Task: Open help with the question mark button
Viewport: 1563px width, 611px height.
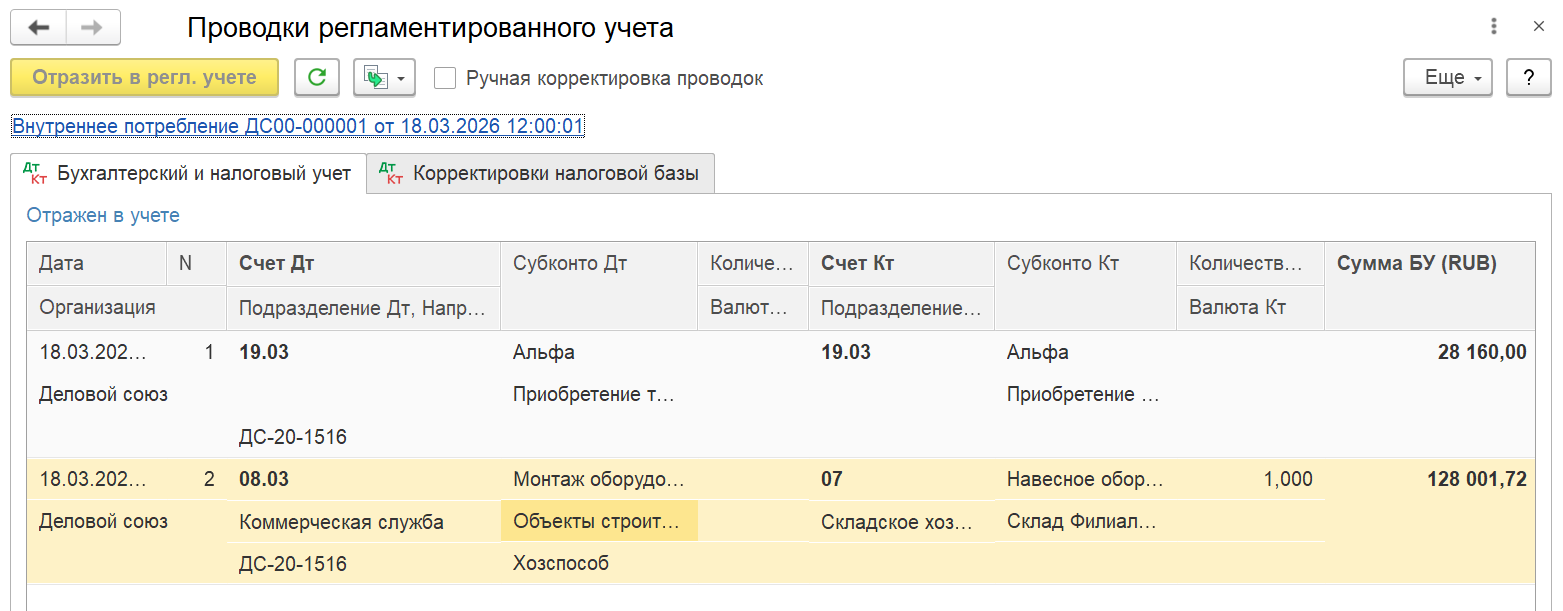Action: point(1528,77)
